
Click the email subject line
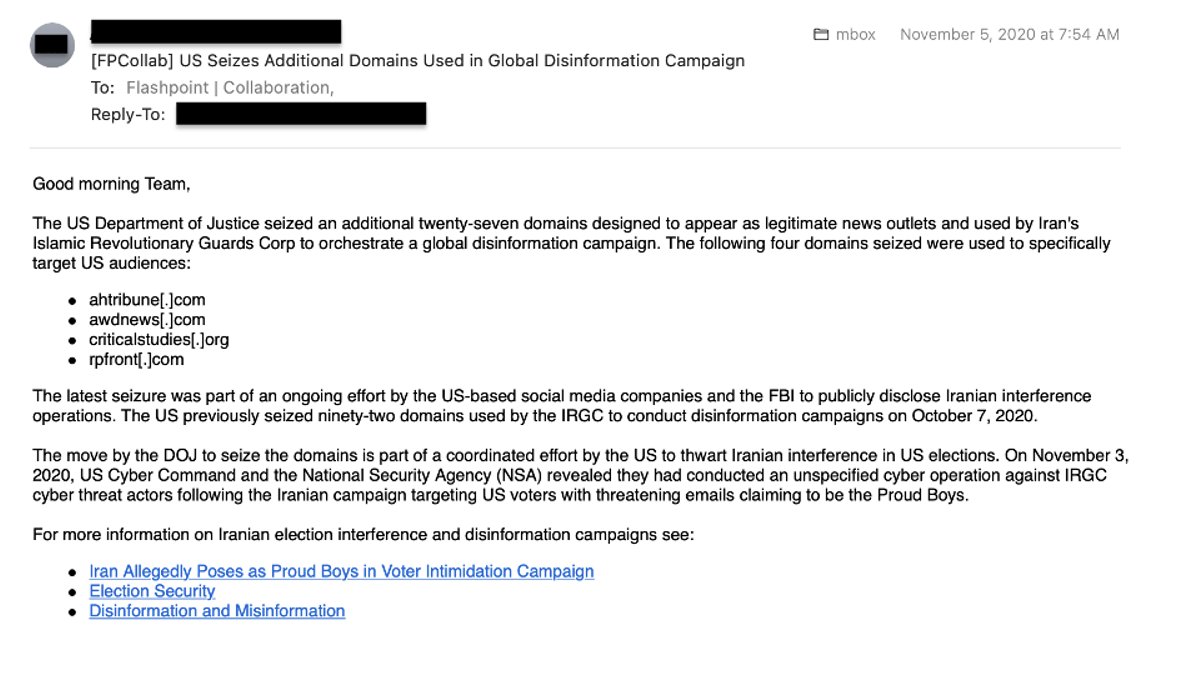click(417, 60)
